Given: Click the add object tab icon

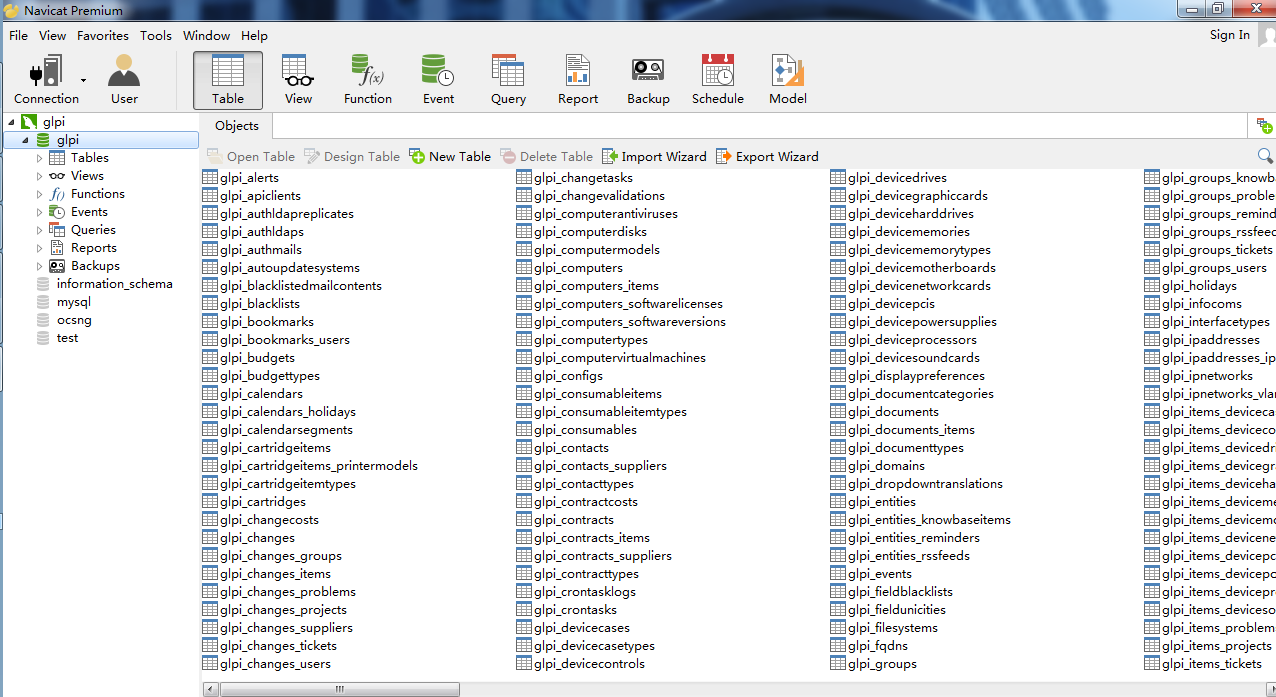Looking at the screenshot, I should pos(1265,126).
